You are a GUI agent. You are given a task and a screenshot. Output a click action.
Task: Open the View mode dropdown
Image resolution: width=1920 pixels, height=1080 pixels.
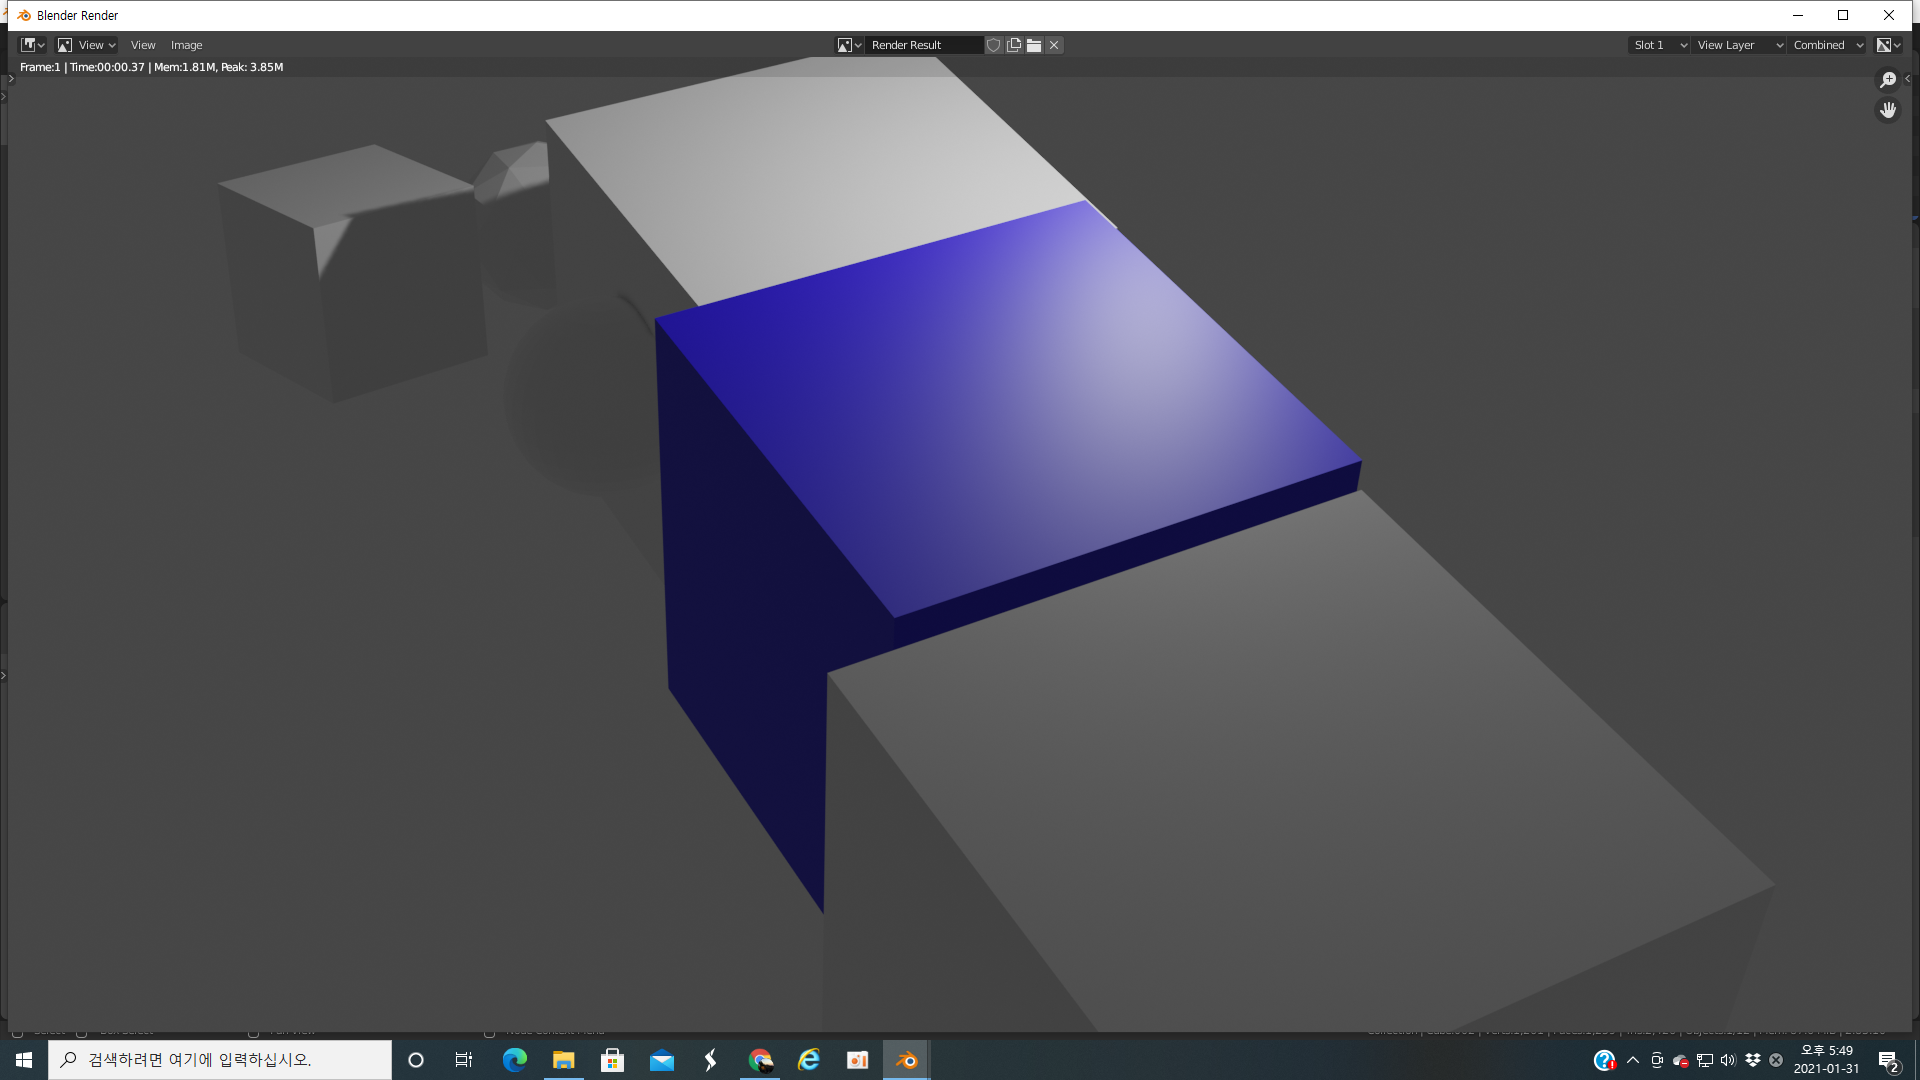point(87,45)
